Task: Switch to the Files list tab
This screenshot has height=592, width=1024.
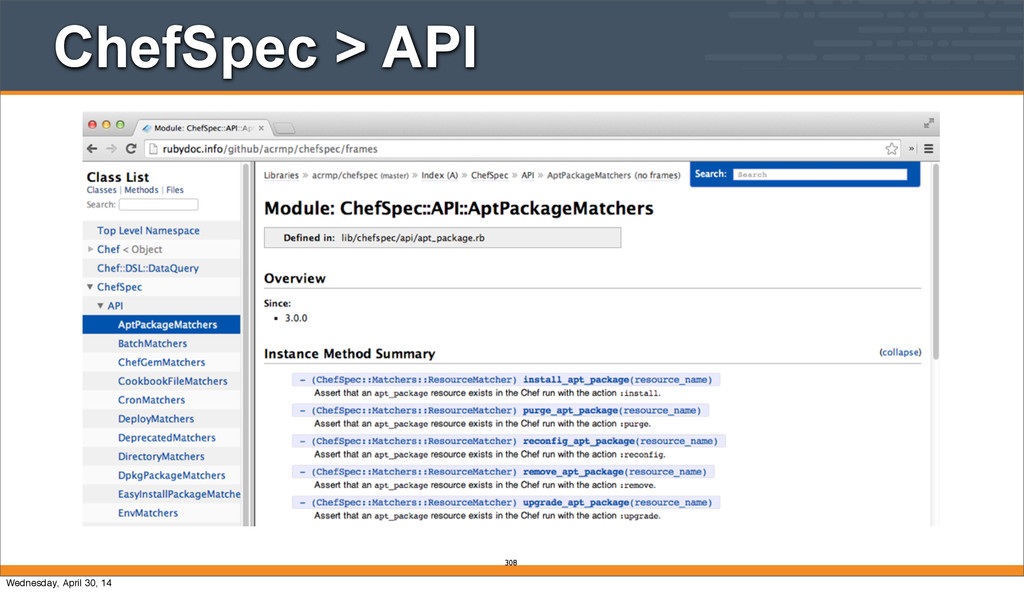Action: click(x=174, y=190)
